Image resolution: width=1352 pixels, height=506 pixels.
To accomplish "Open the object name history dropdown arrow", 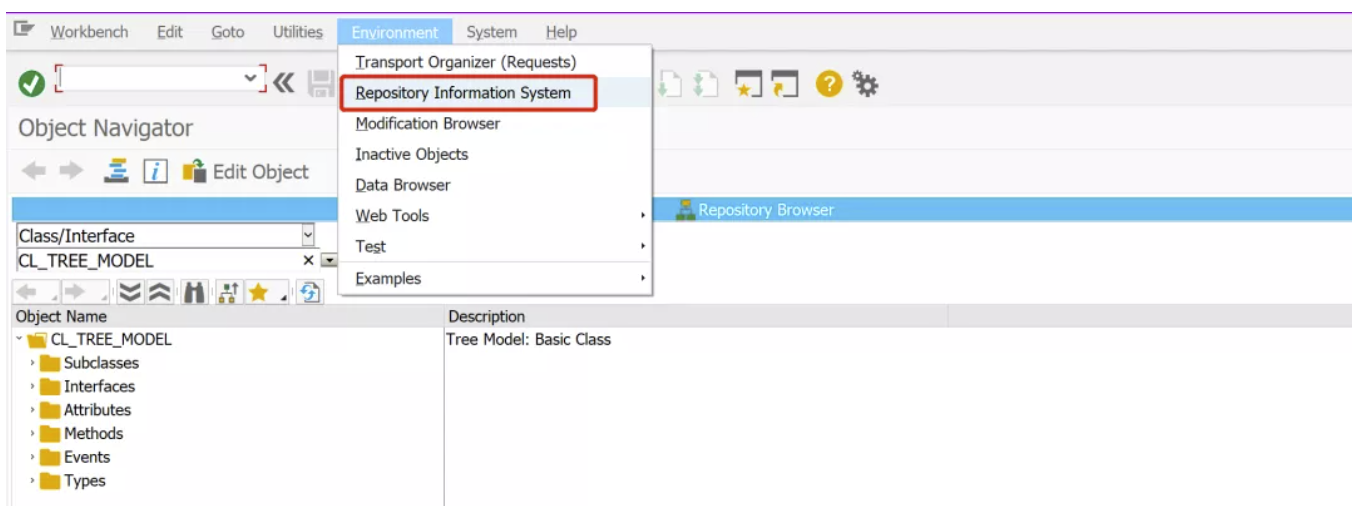I will tap(328, 261).
